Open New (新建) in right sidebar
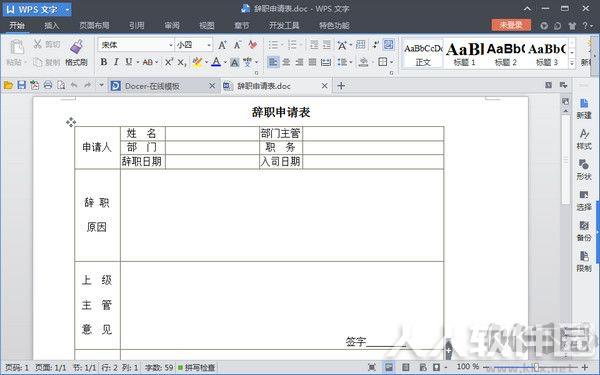This screenshot has width=600, height=375. tap(584, 109)
